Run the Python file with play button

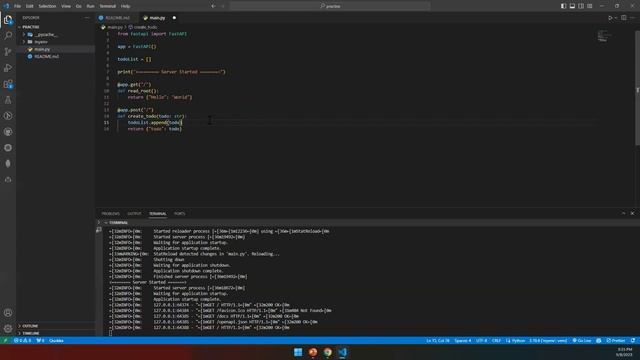click(x=610, y=18)
